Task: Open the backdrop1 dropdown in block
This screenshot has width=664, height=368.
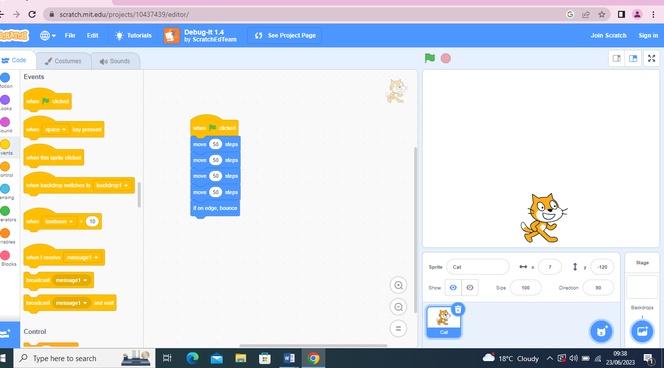Action: tap(112, 185)
